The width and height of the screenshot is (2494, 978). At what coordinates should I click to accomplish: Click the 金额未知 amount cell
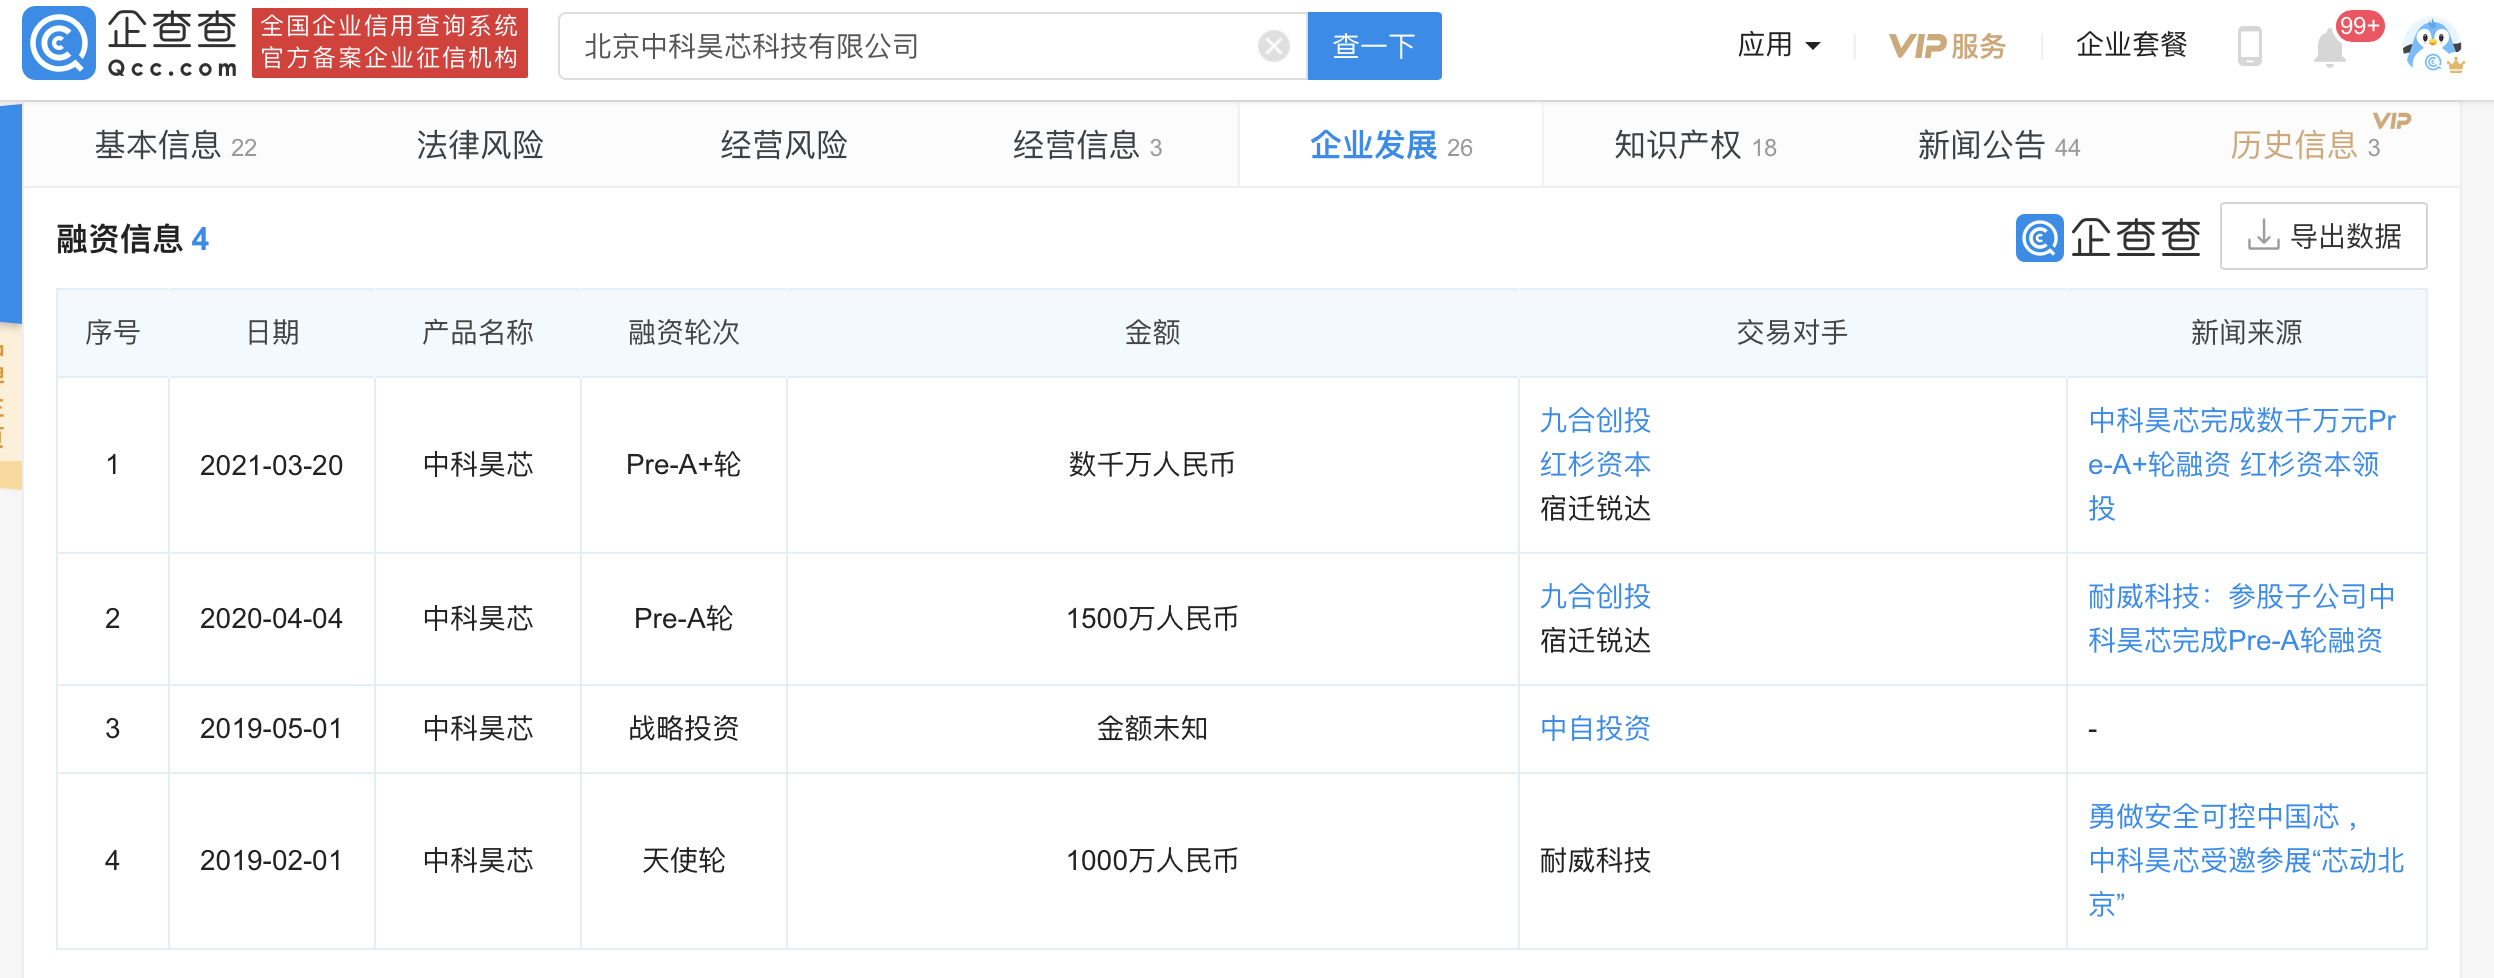1152,729
